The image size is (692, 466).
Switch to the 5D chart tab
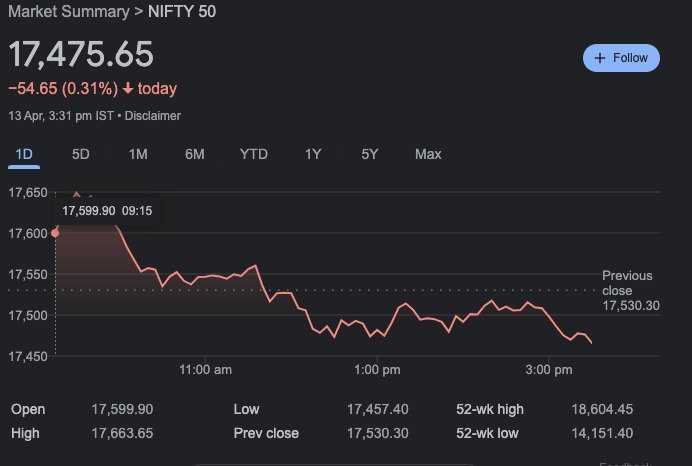[x=81, y=154]
